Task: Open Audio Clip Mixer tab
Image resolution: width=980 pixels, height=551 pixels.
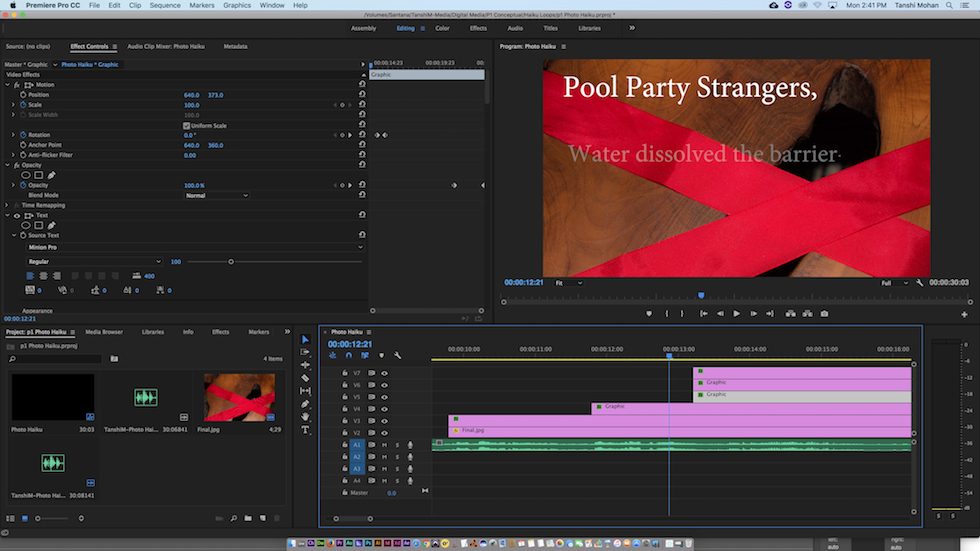Action: (166, 46)
